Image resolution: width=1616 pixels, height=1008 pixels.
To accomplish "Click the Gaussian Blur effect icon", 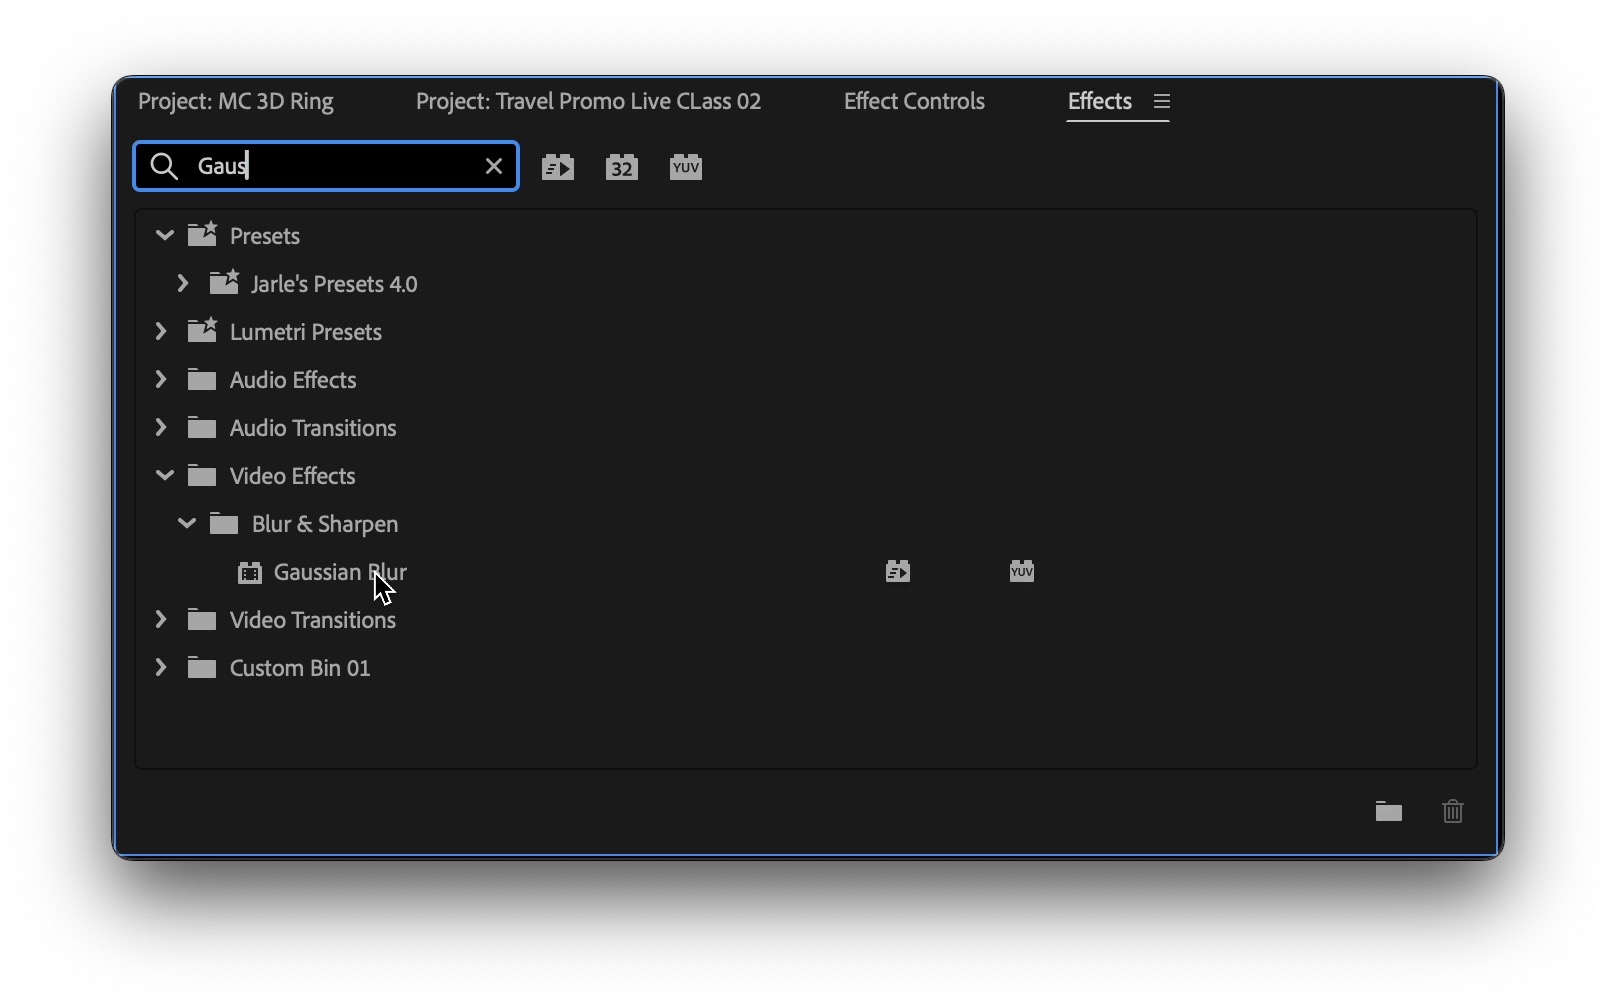I will coord(250,572).
